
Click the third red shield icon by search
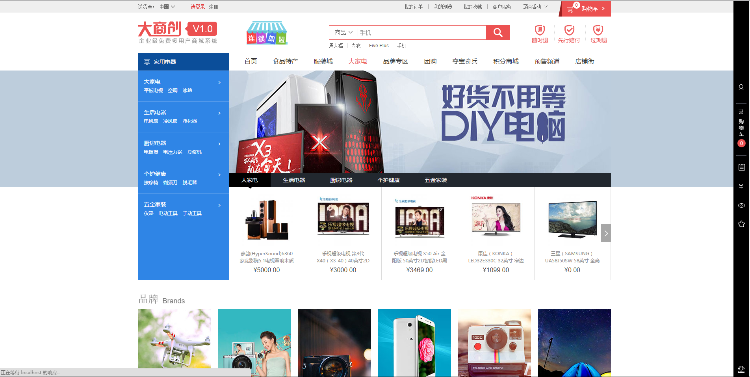598,31
